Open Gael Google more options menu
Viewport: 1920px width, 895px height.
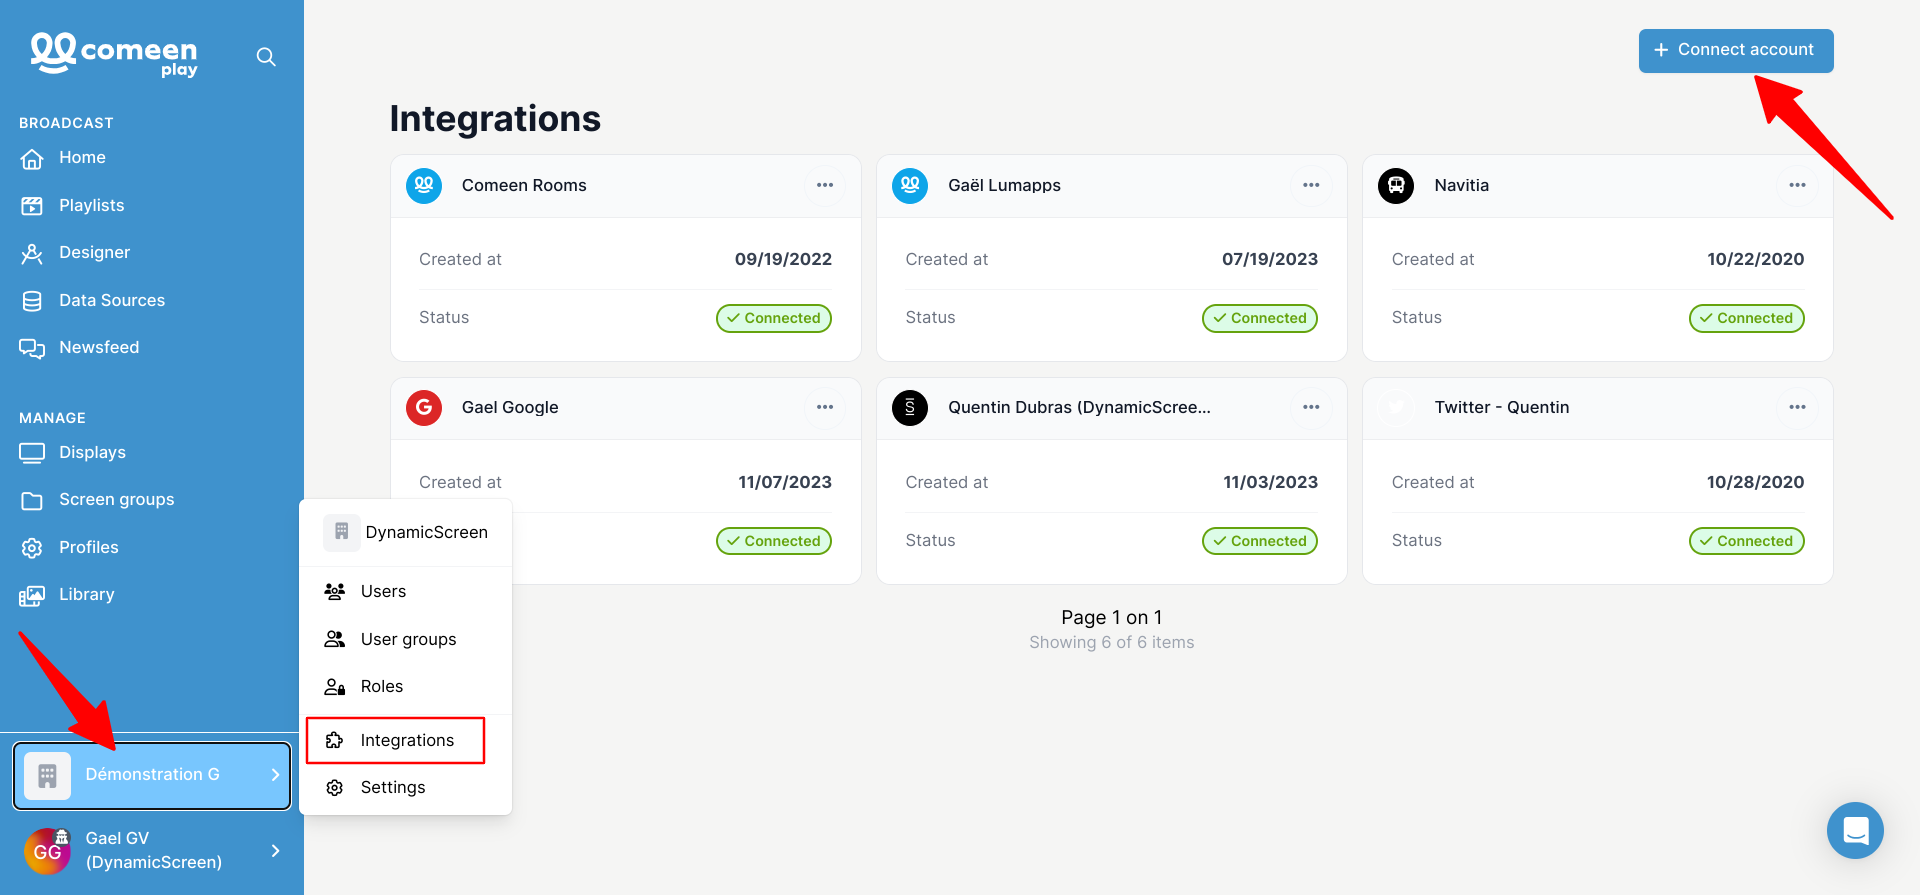[x=825, y=407]
